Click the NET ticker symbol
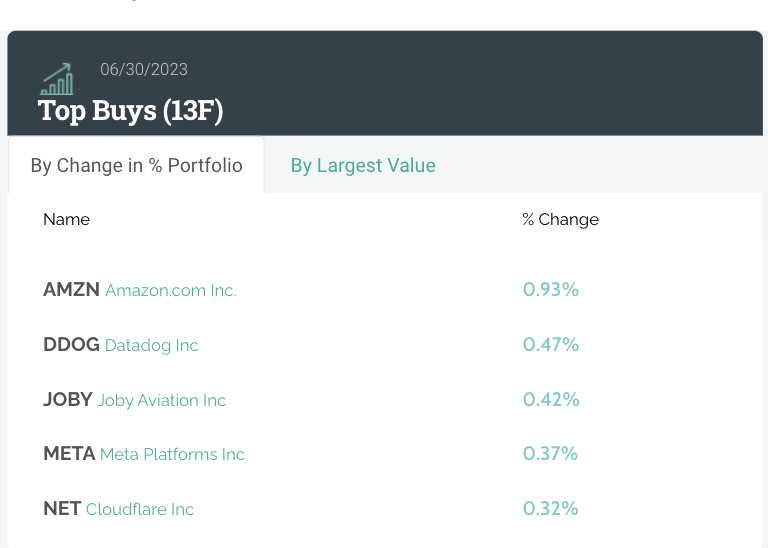768x548 pixels. [62, 509]
